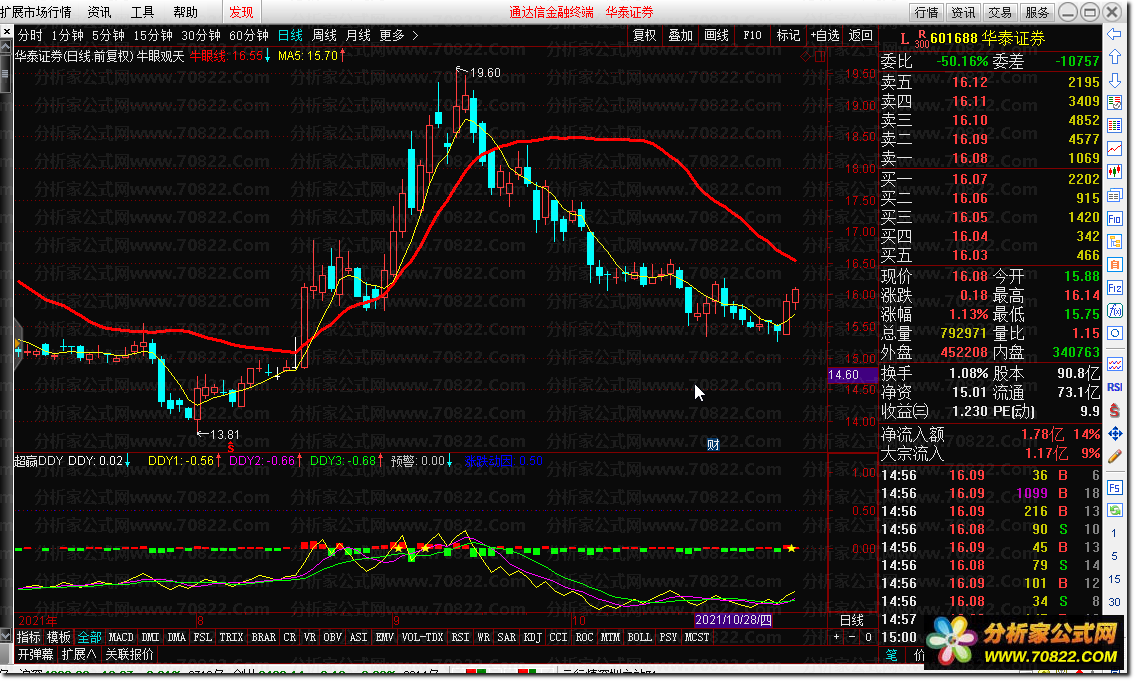Click the F12 sidebar icon
The image size is (1136, 681).
[x=1114, y=288]
